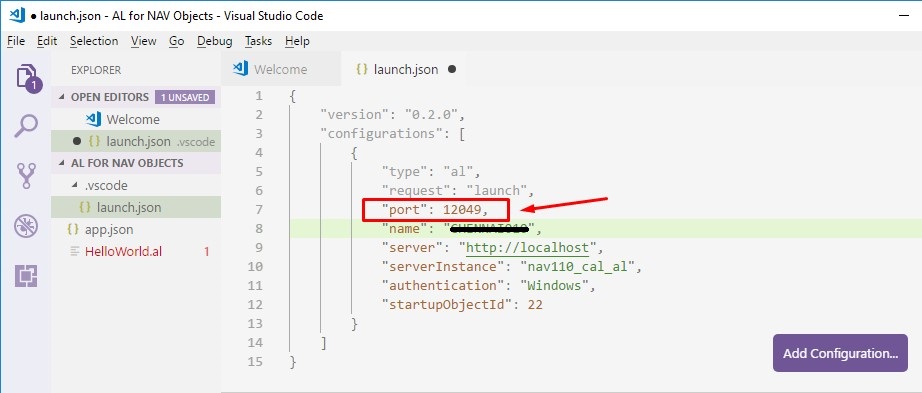
Task: Click line number 8 in the gutter
Action: coord(259,228)
